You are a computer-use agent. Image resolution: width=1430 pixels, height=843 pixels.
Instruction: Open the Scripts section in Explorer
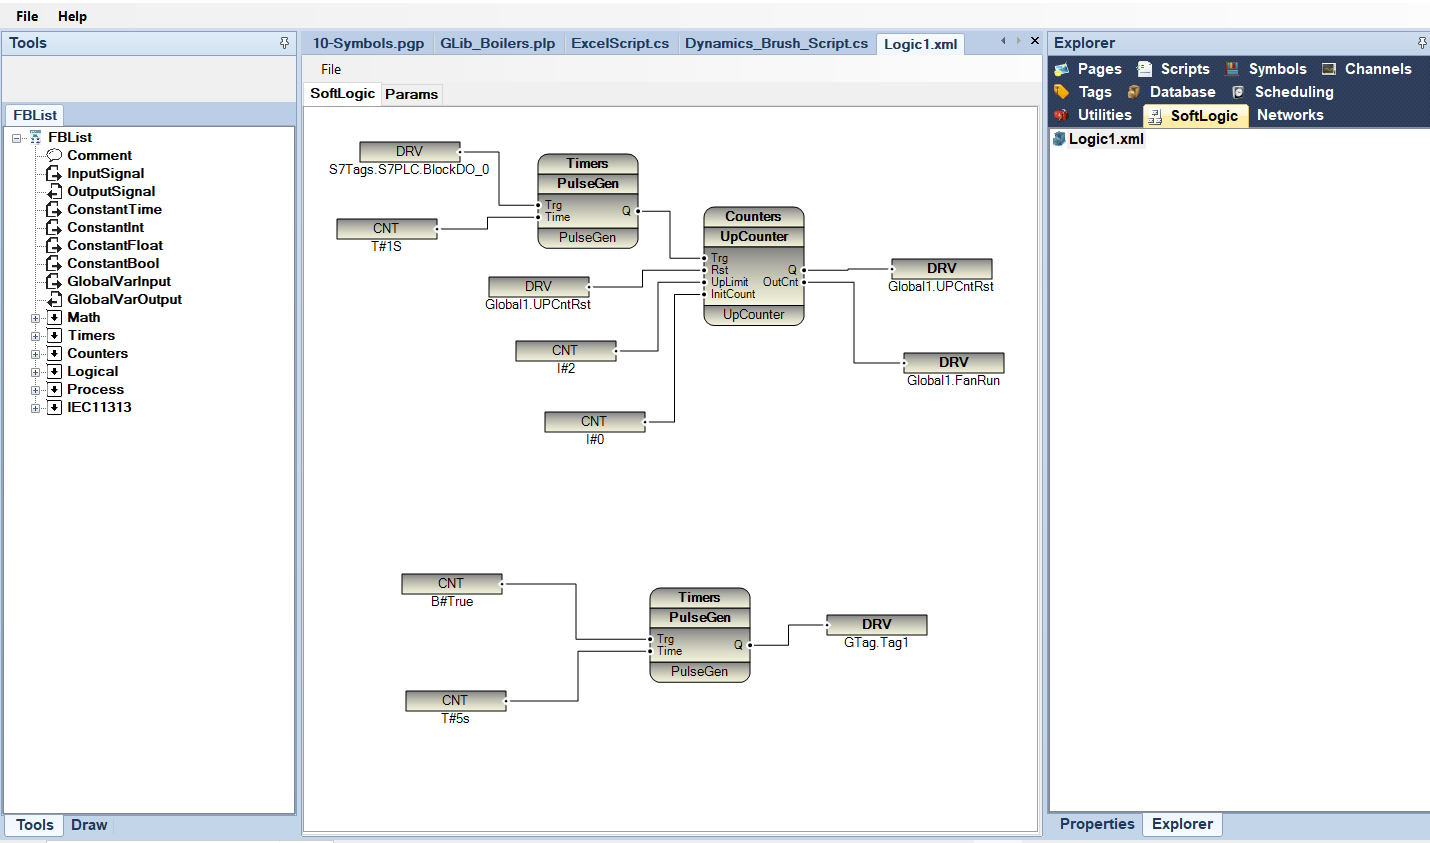pos(1184,69)
